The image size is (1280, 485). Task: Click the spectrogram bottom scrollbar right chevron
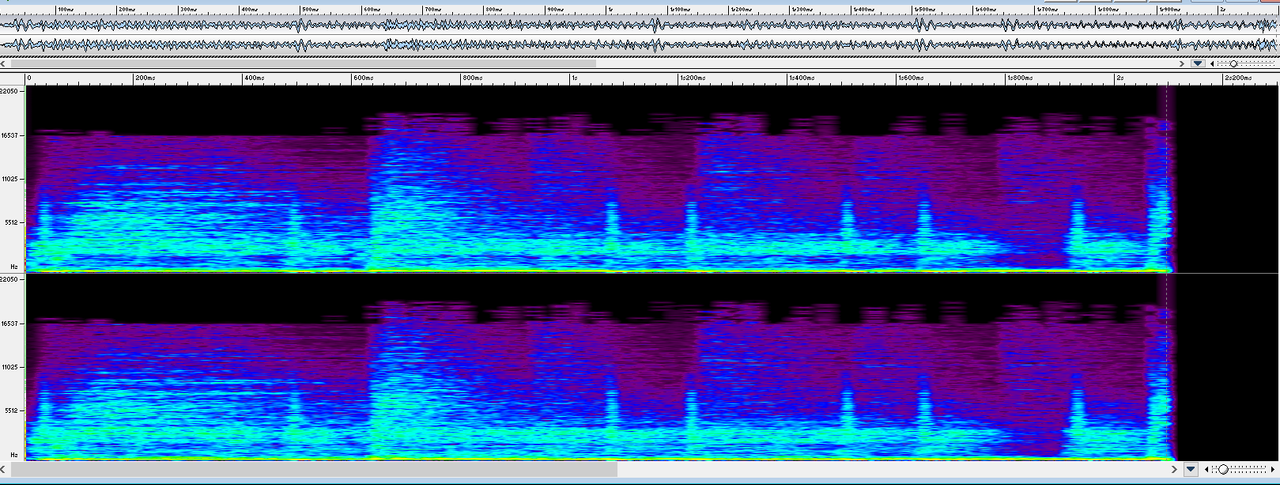[1174, 469]
